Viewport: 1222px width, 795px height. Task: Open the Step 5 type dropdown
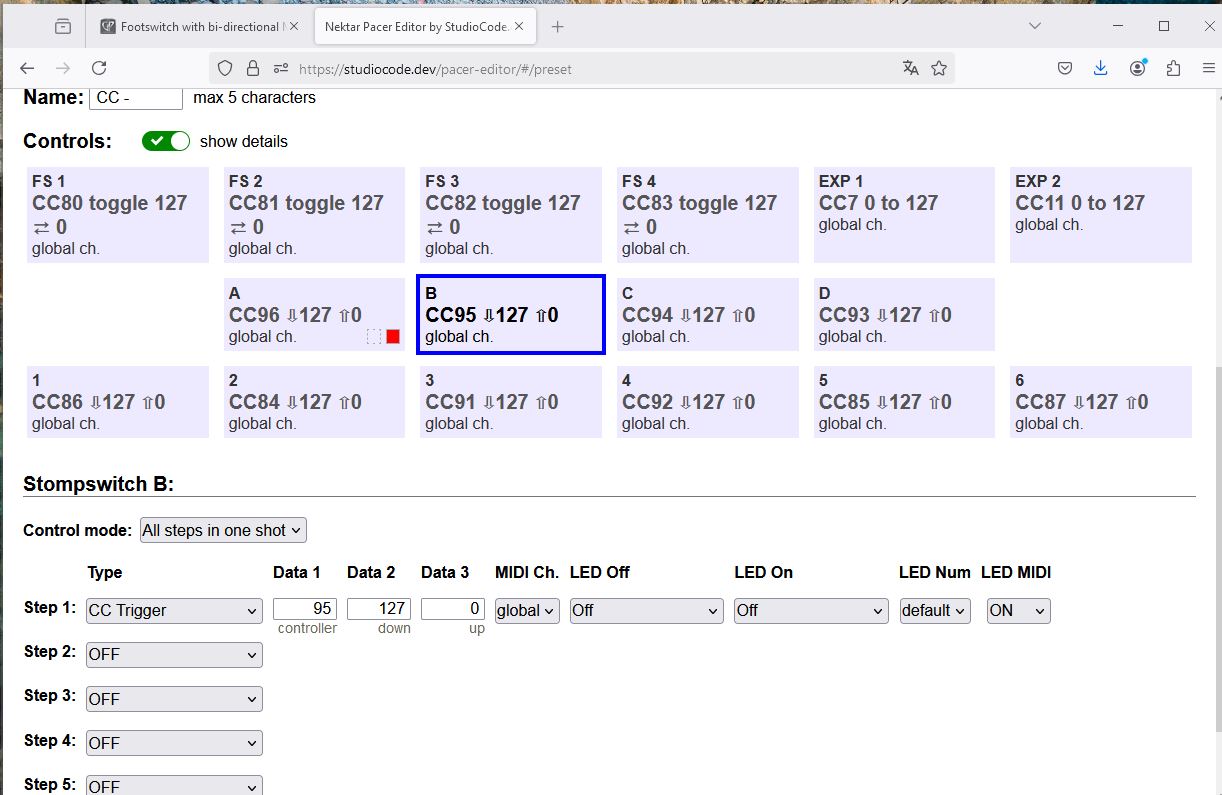[x=174, y=786]
